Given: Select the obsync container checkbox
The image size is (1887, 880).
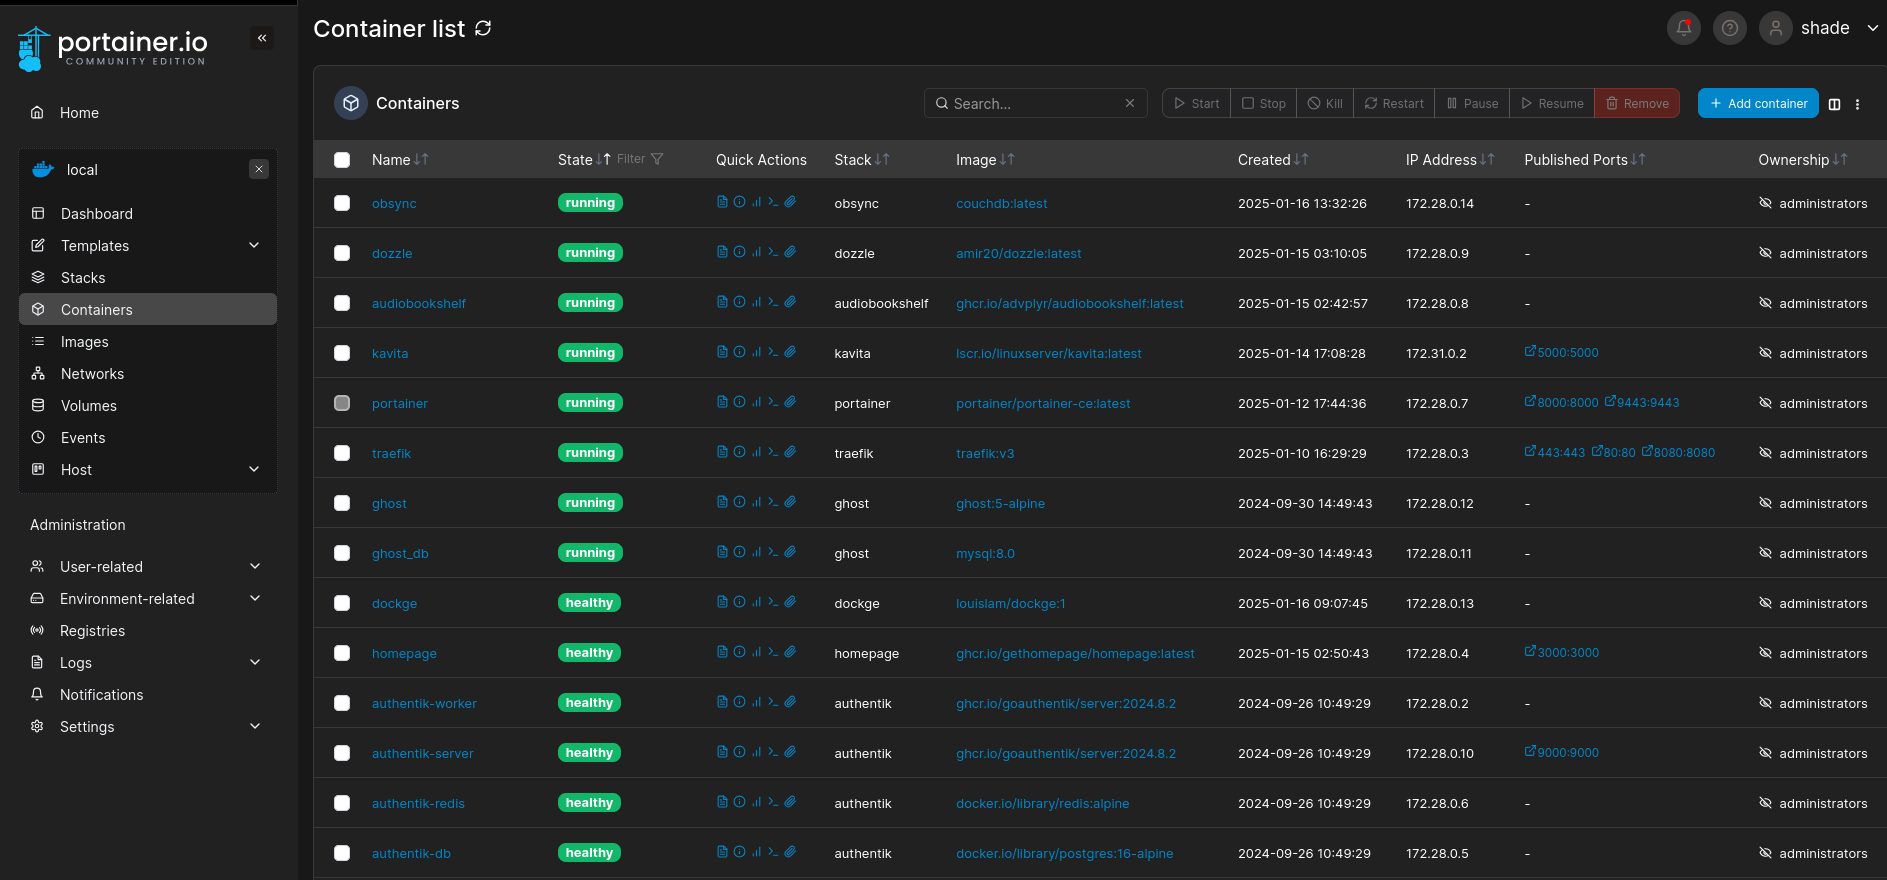Looking at the screenshot, I should pyautogui.click(x=342, y=203).
